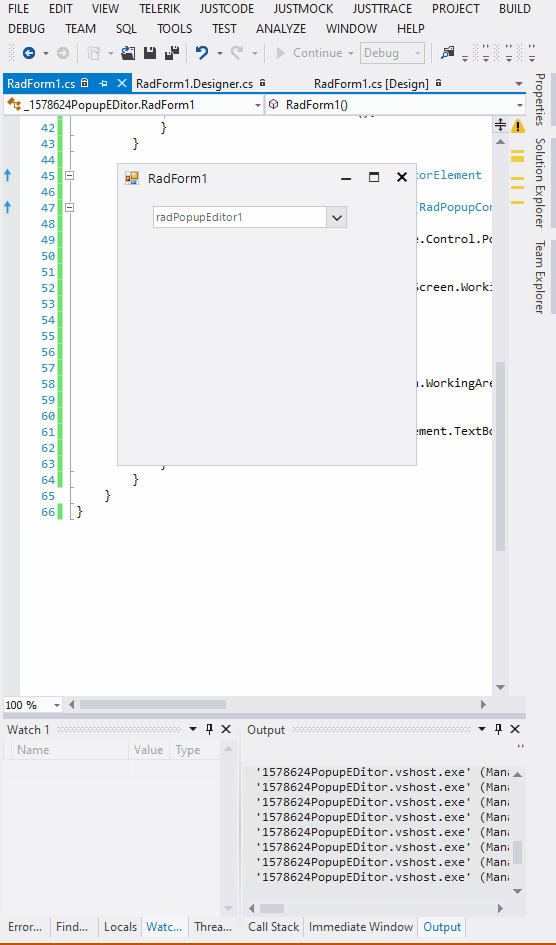Image resolution: width=556 pixels, height=945 pixels.
Task: Click the greyed Navigate Forward arrow icon
Action: tap(63, 53)
